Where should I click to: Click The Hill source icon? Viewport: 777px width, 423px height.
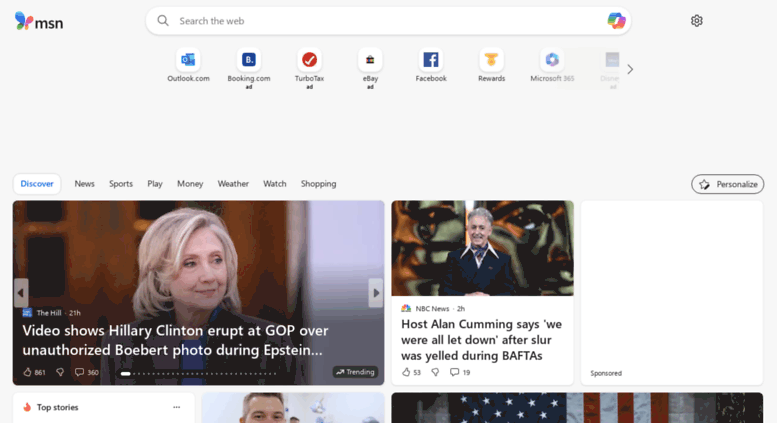(x=27, y=313)
